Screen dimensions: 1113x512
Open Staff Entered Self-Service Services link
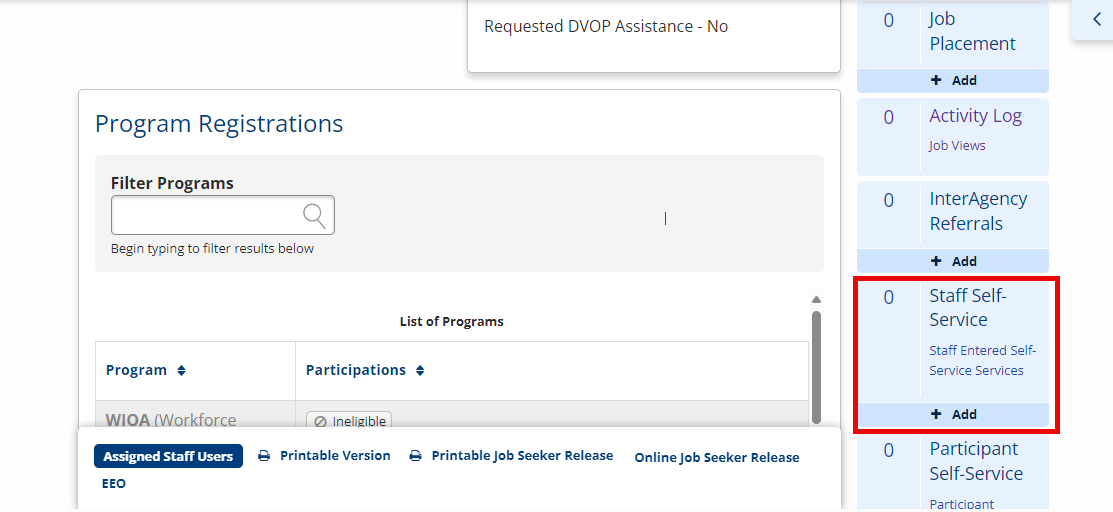pyautogui.click(x=982, y=361)
